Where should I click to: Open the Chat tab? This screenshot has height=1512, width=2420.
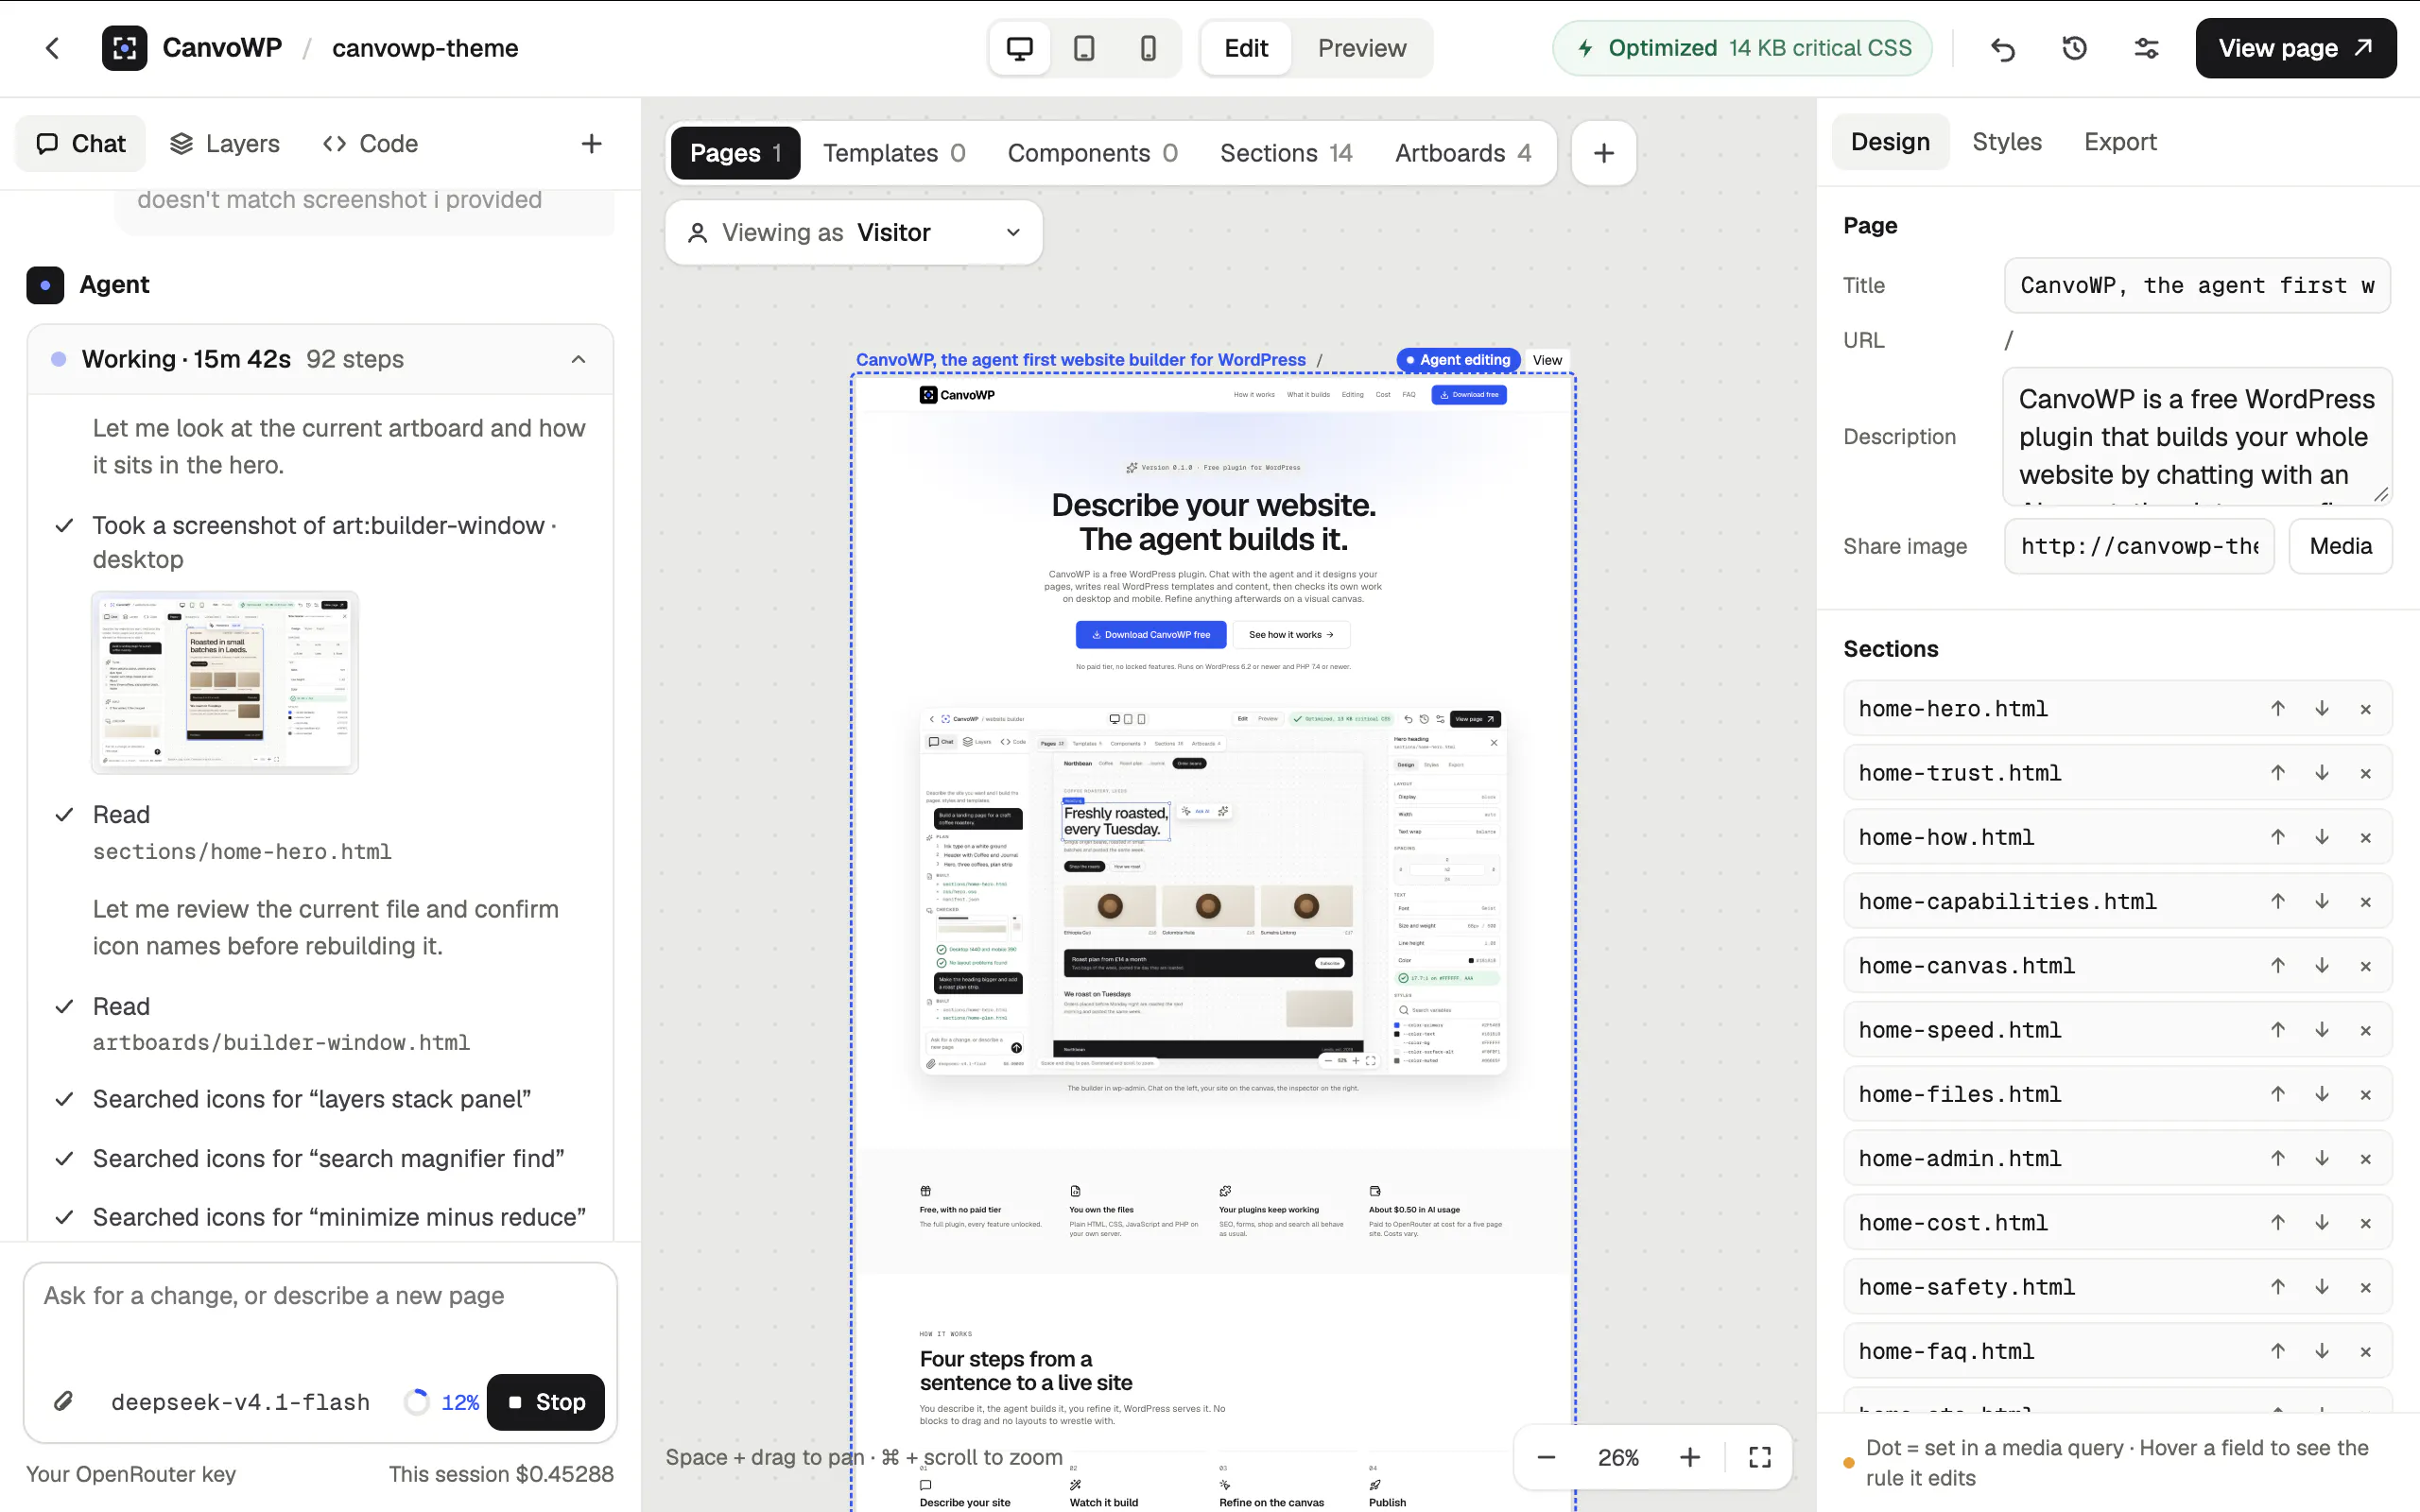point(81,144)
